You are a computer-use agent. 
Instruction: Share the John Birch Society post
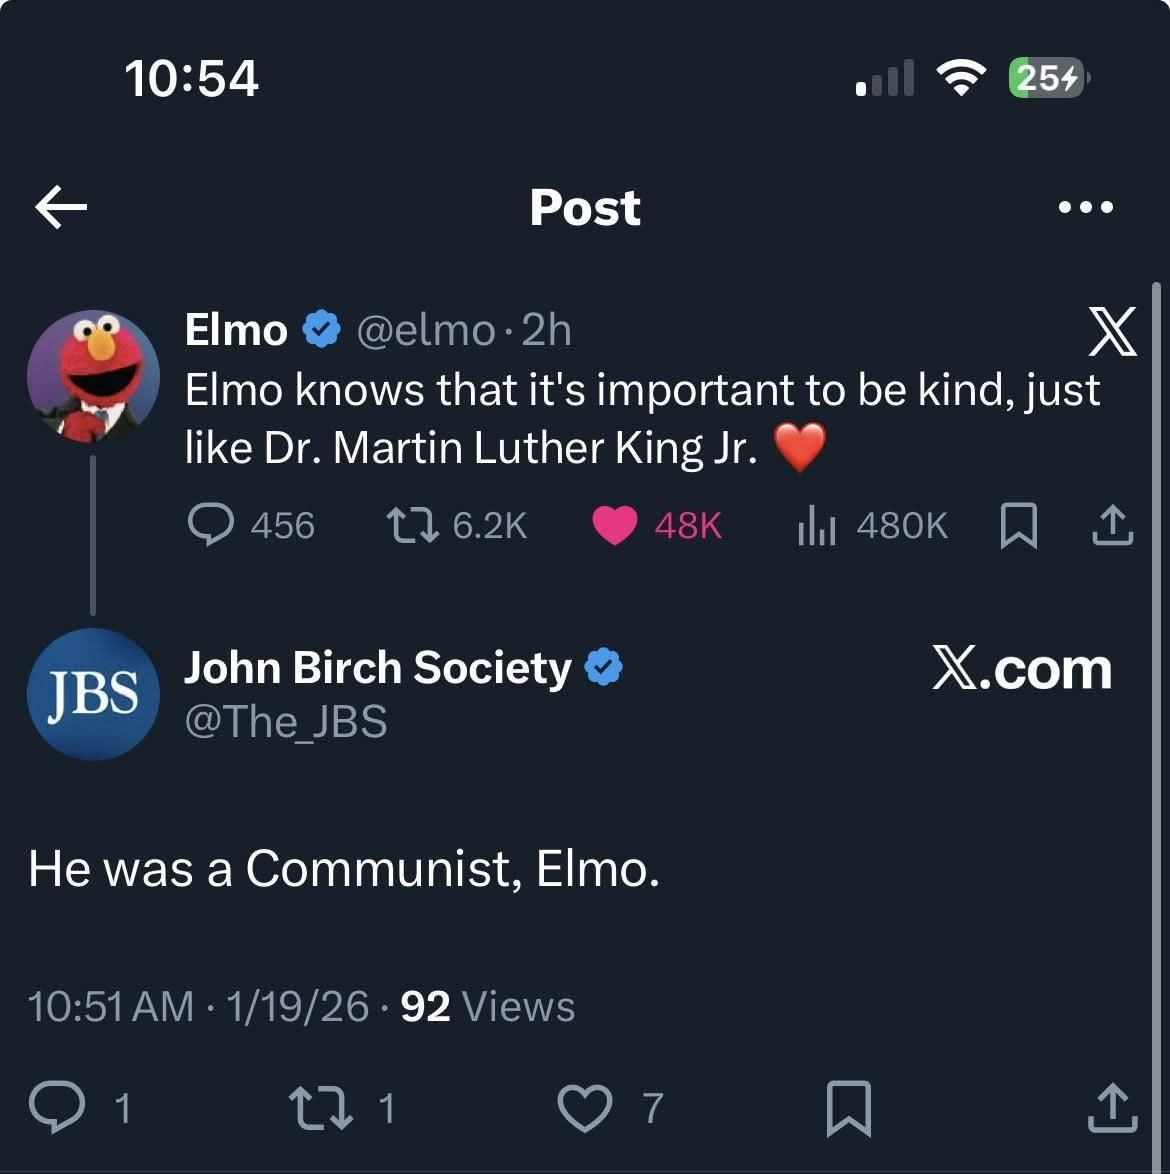point(1112,1107)
